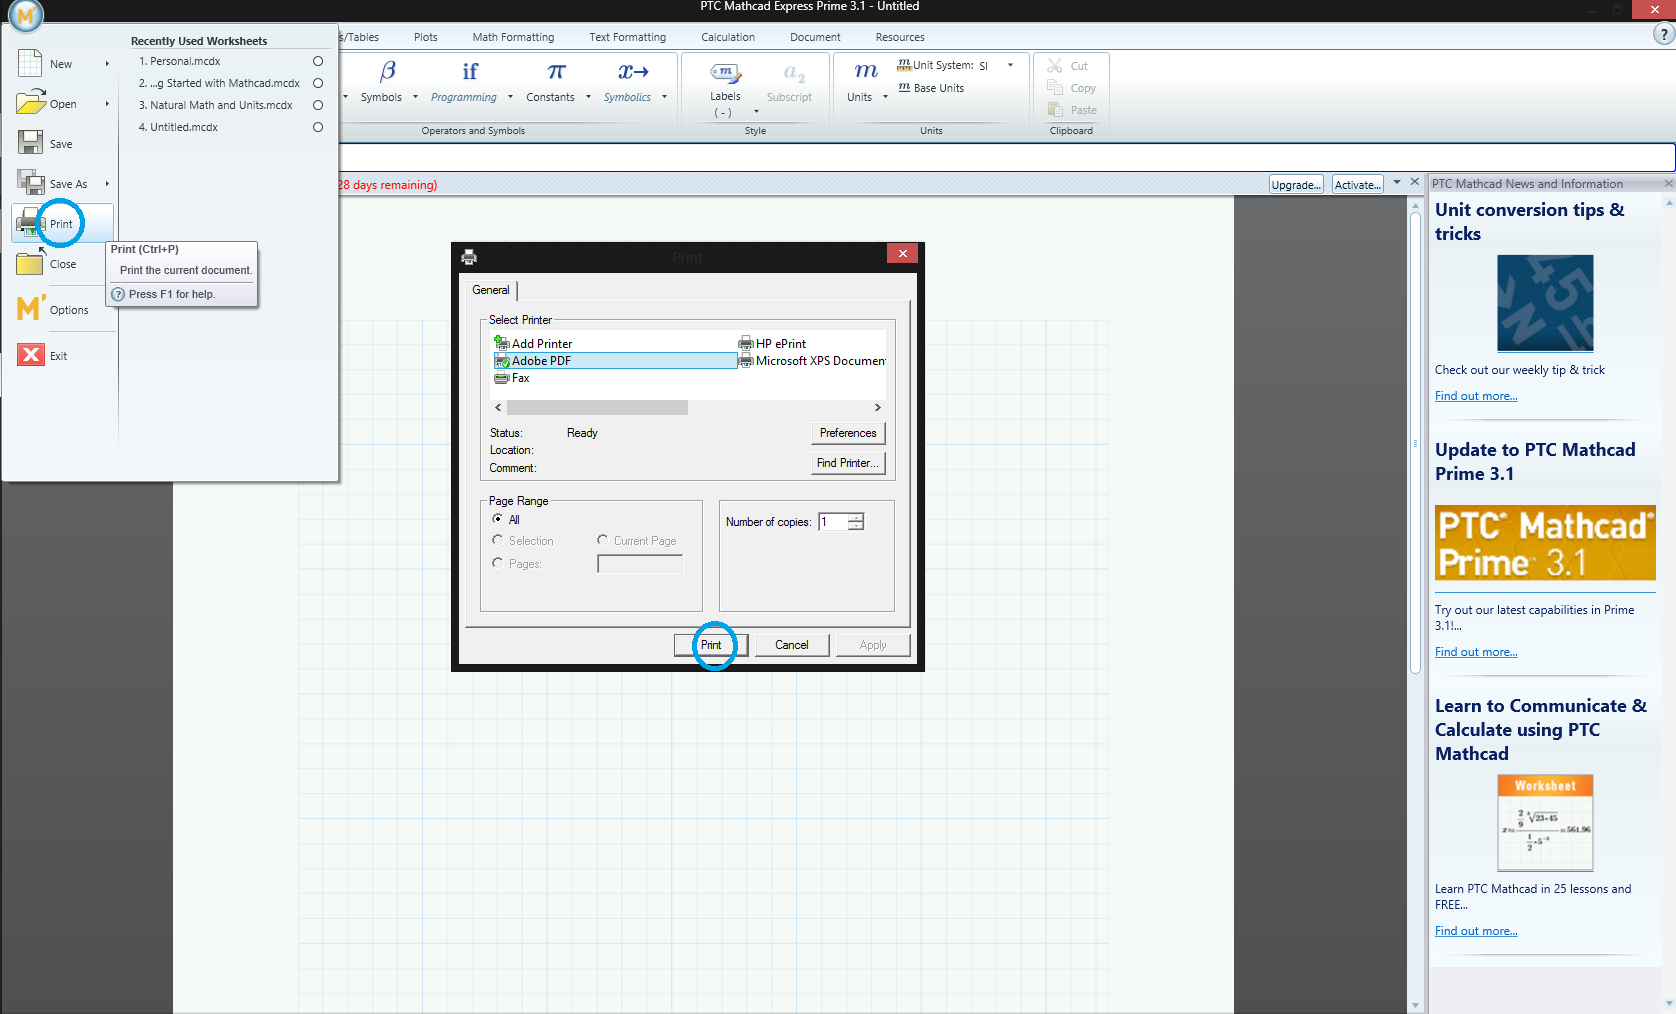The image size is (1676, 1014).
Task: Open the Programming dropdown arrow
Action: coord(510,97)
